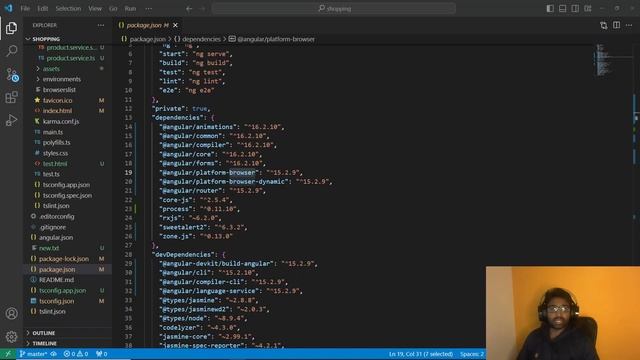Open the Accounts menu icon
Viewport: 640px width, 360px height.
(x=11, y=313)
